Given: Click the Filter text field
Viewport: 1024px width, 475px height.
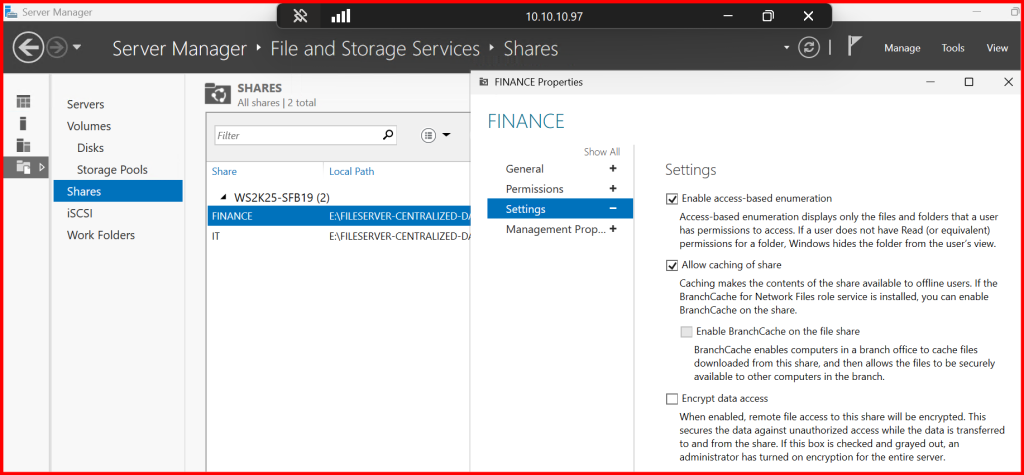Looking at the screenshot, I should coord(296,135).
